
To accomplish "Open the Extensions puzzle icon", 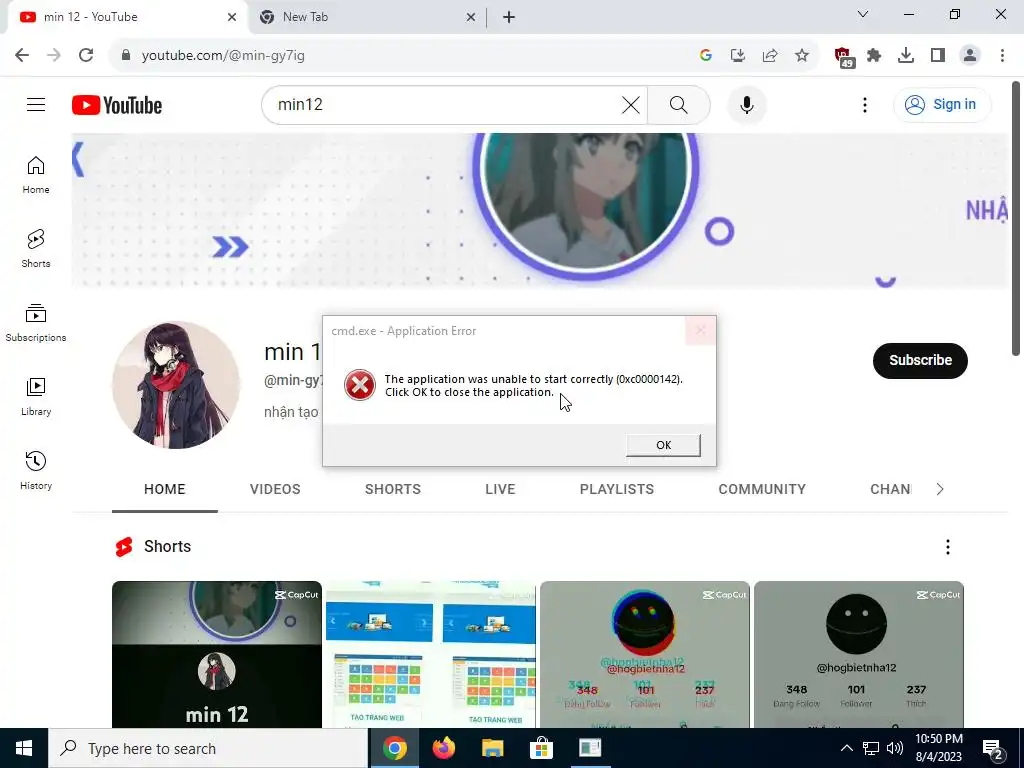I will point(874,55).
